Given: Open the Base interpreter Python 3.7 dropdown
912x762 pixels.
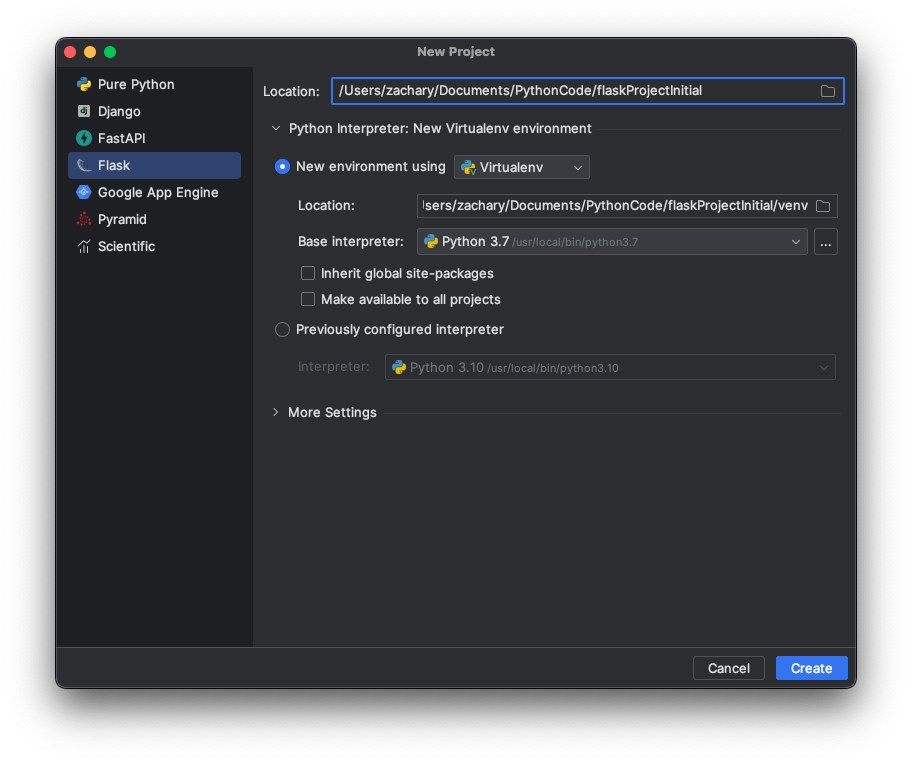Looking at the screenshot, I should click(612, 241).
